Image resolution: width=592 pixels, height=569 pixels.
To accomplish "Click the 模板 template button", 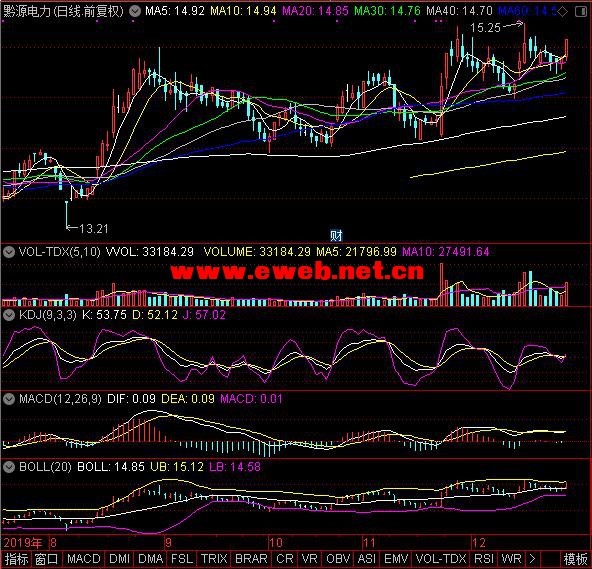I will [575, 559].
